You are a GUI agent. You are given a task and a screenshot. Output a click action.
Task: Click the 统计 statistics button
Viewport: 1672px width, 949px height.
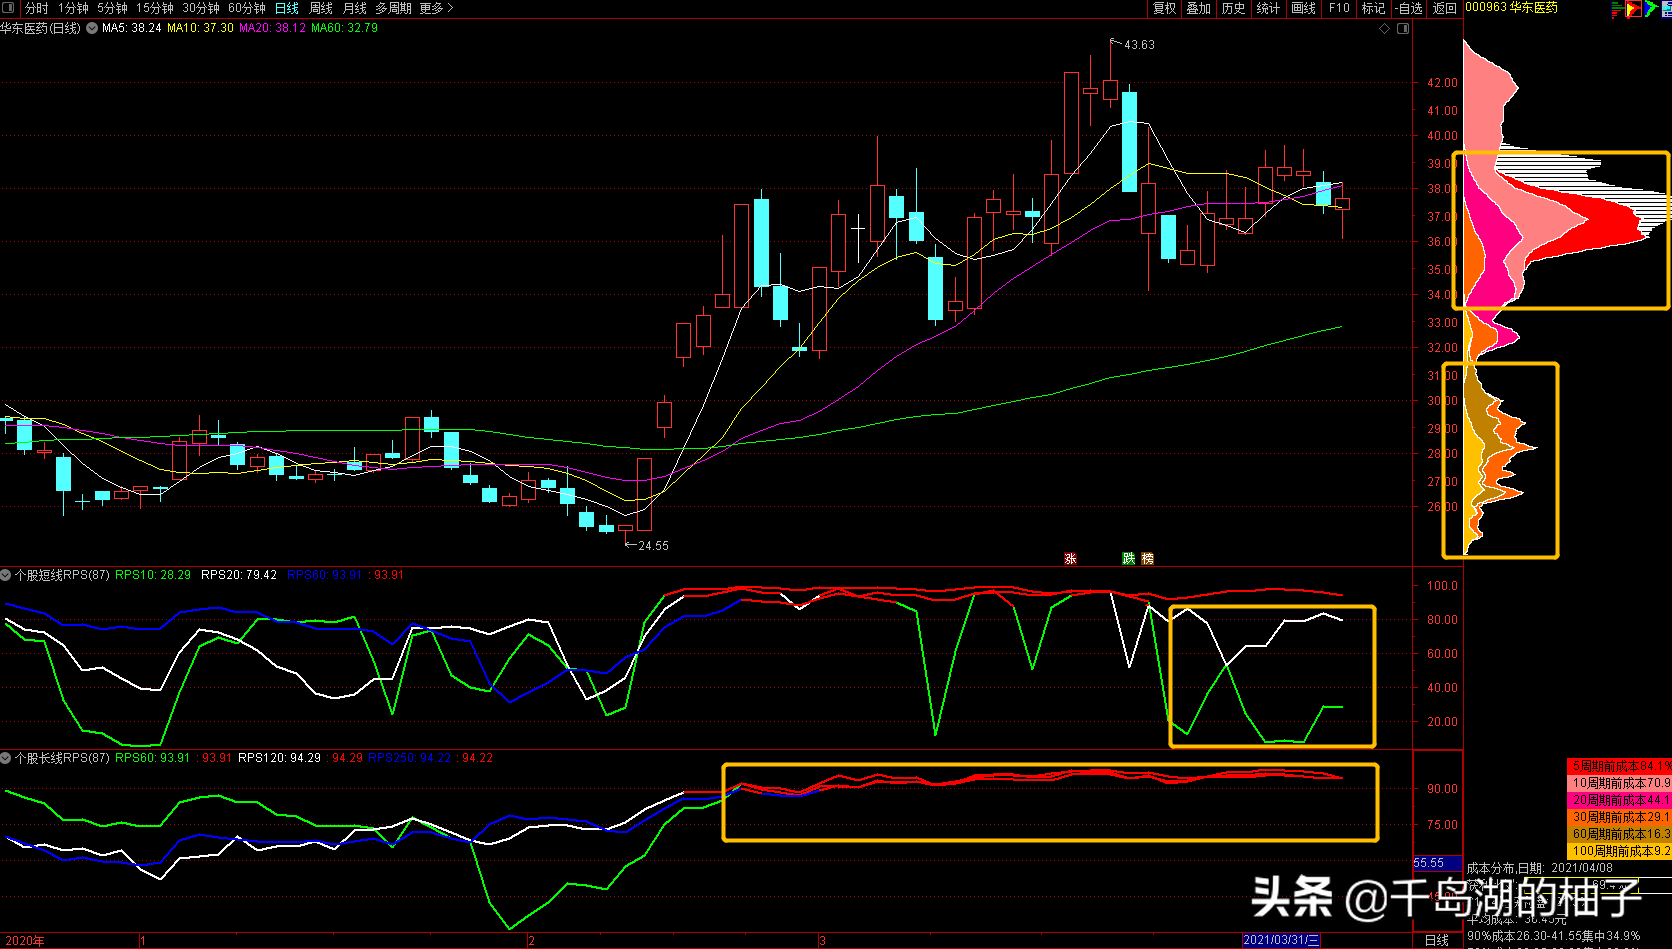click(1268, 8)
